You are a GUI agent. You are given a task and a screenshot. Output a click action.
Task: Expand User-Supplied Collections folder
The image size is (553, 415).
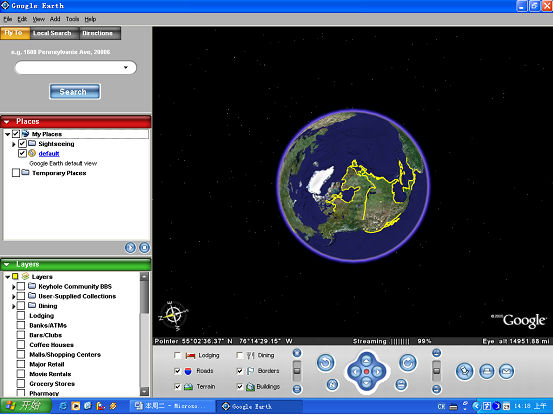(13, 297)
